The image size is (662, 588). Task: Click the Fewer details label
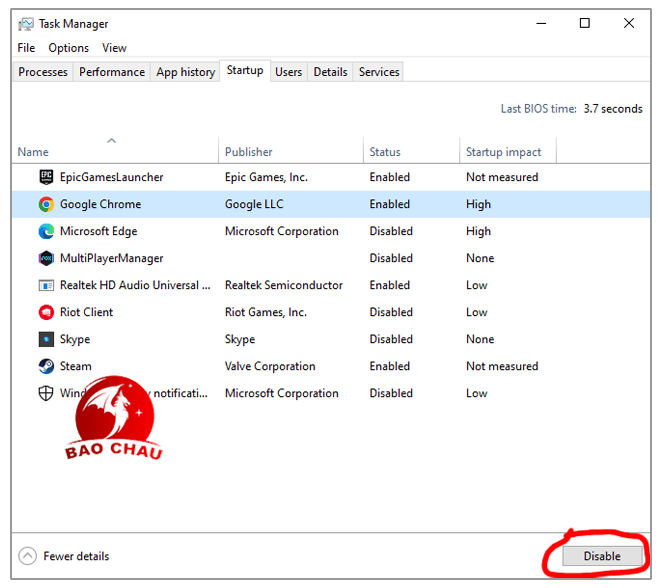[x=76, y=556]
